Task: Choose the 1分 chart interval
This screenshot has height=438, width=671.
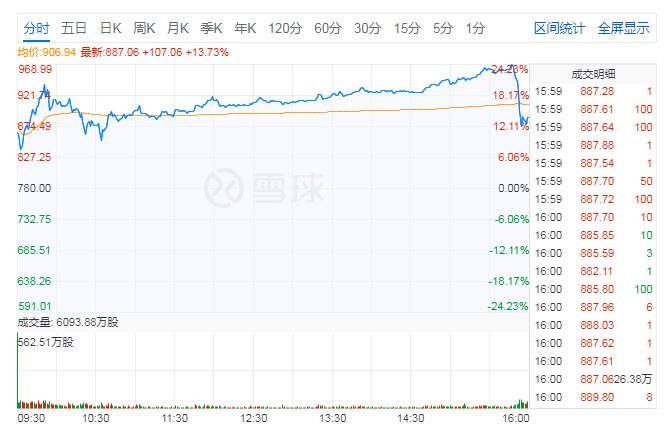Action: click(x=476, y=28)
